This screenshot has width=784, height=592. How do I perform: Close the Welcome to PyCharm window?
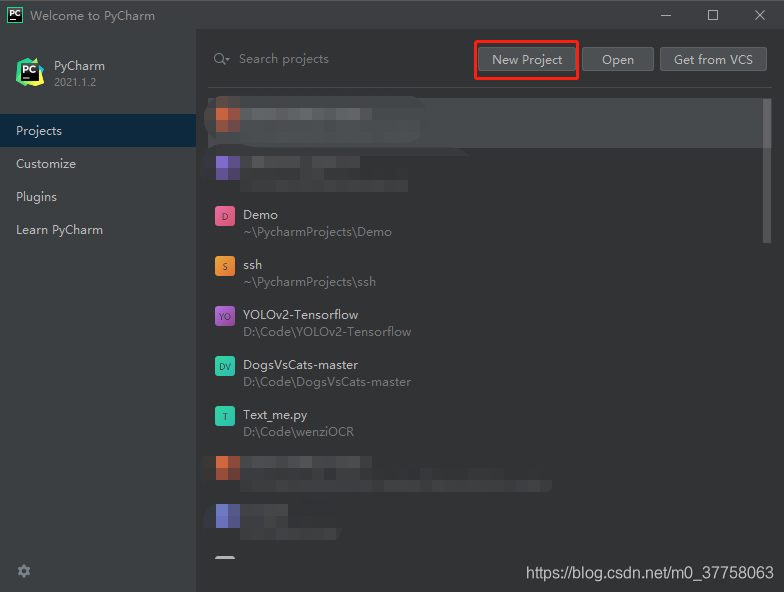pyautogui.click(x=760, y=15)
